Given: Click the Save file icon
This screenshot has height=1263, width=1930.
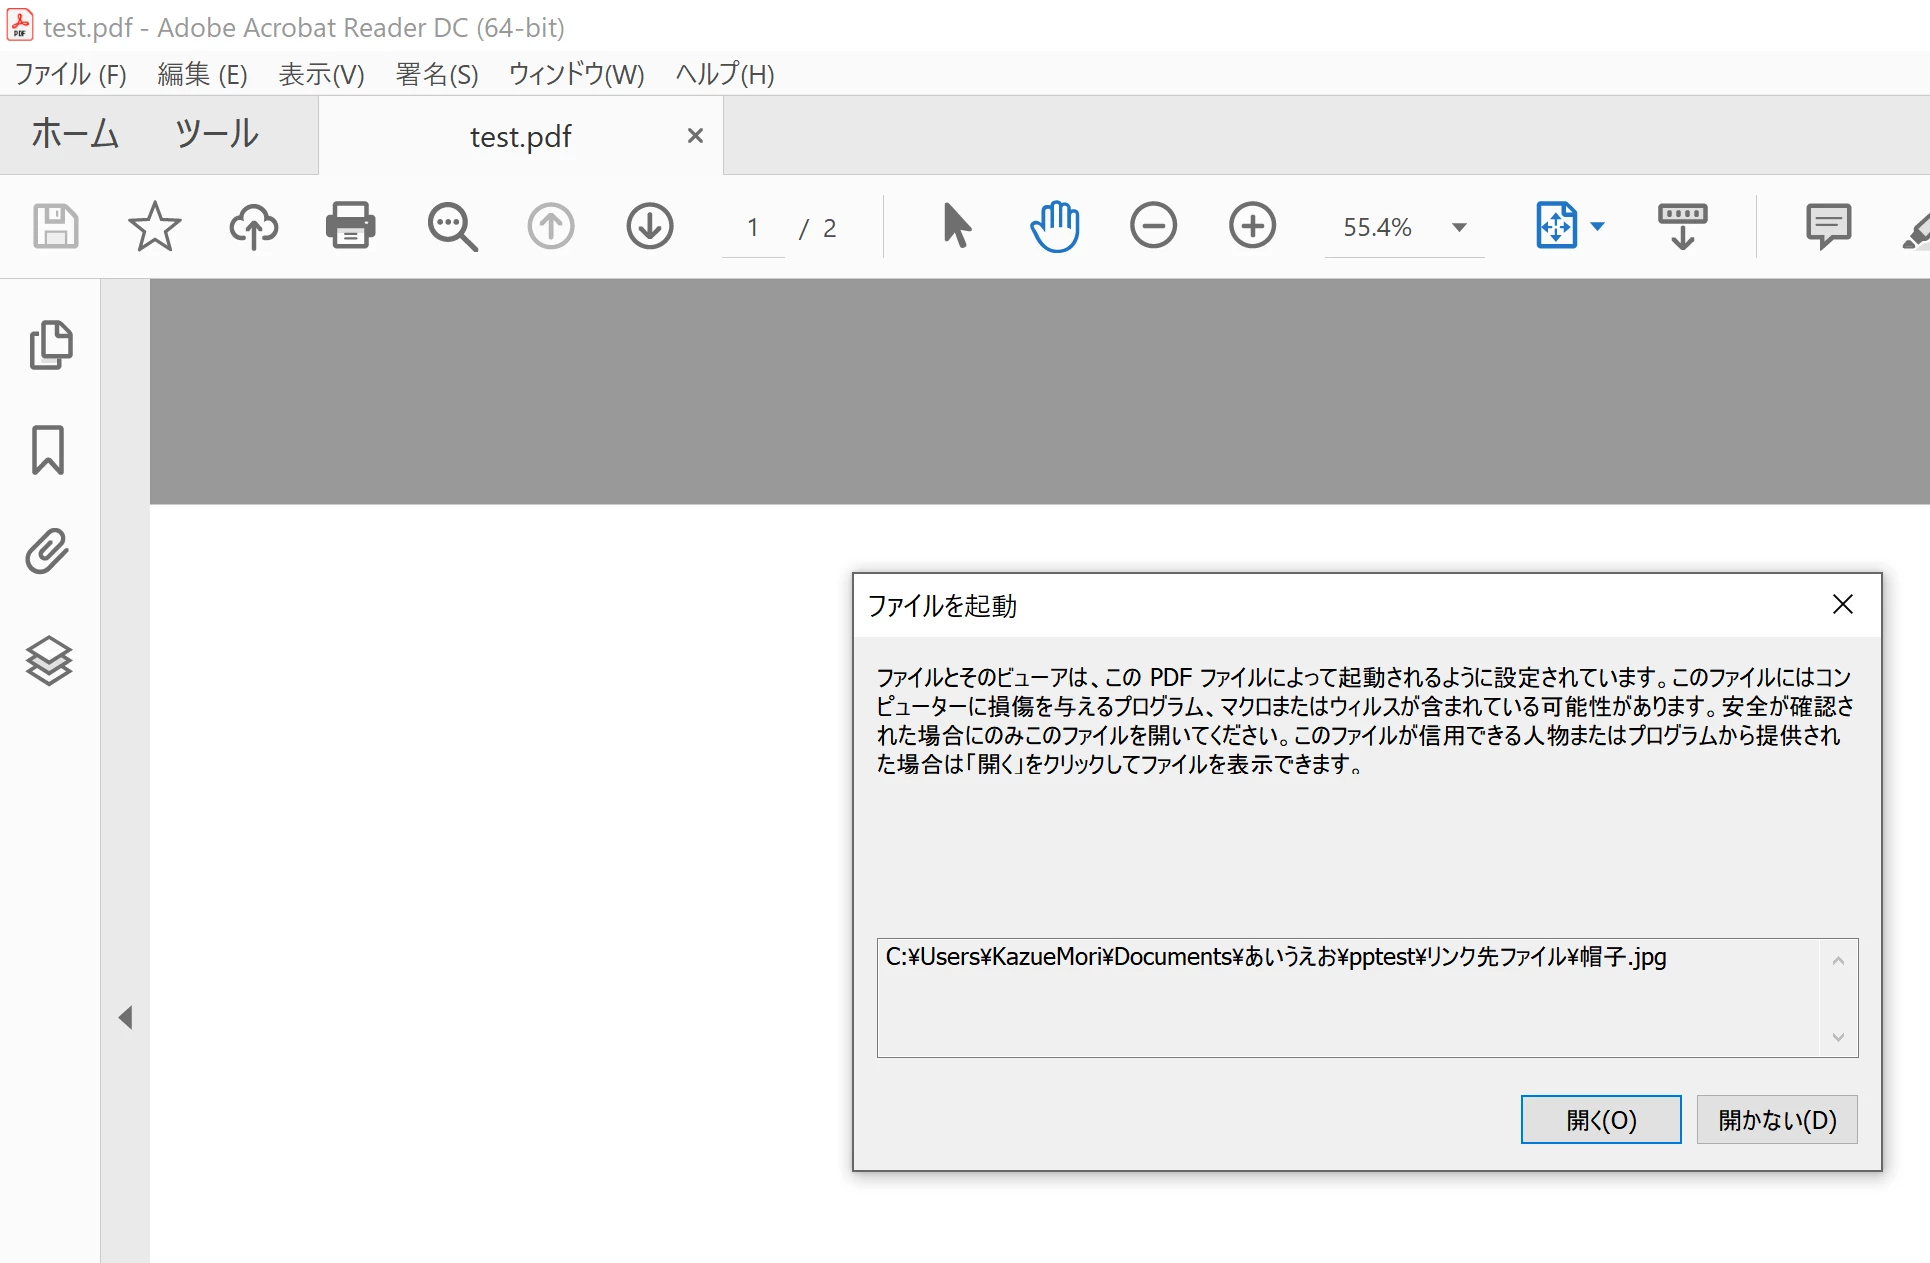Looking at the screenshot, I should coord(55,226).
